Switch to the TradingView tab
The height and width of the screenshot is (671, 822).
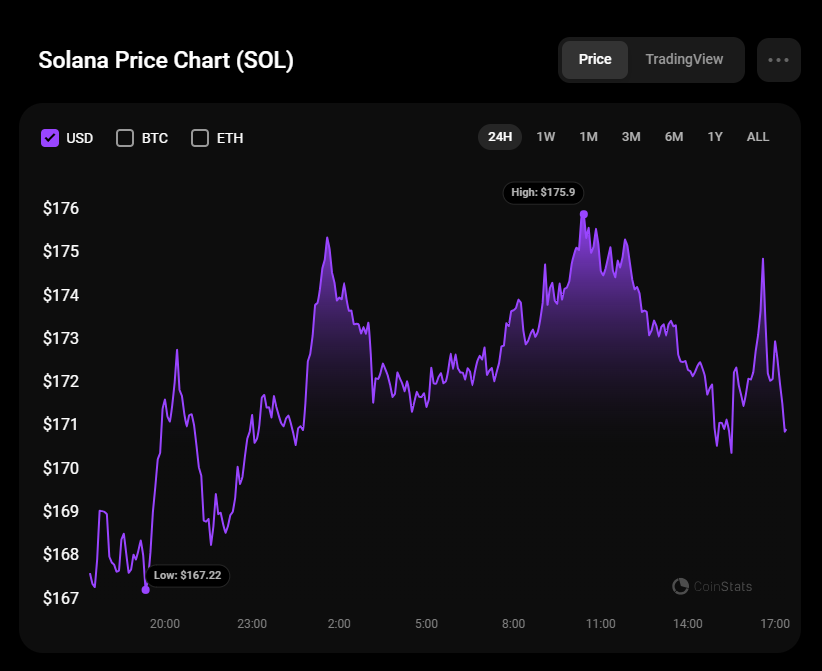coord(684,60)
